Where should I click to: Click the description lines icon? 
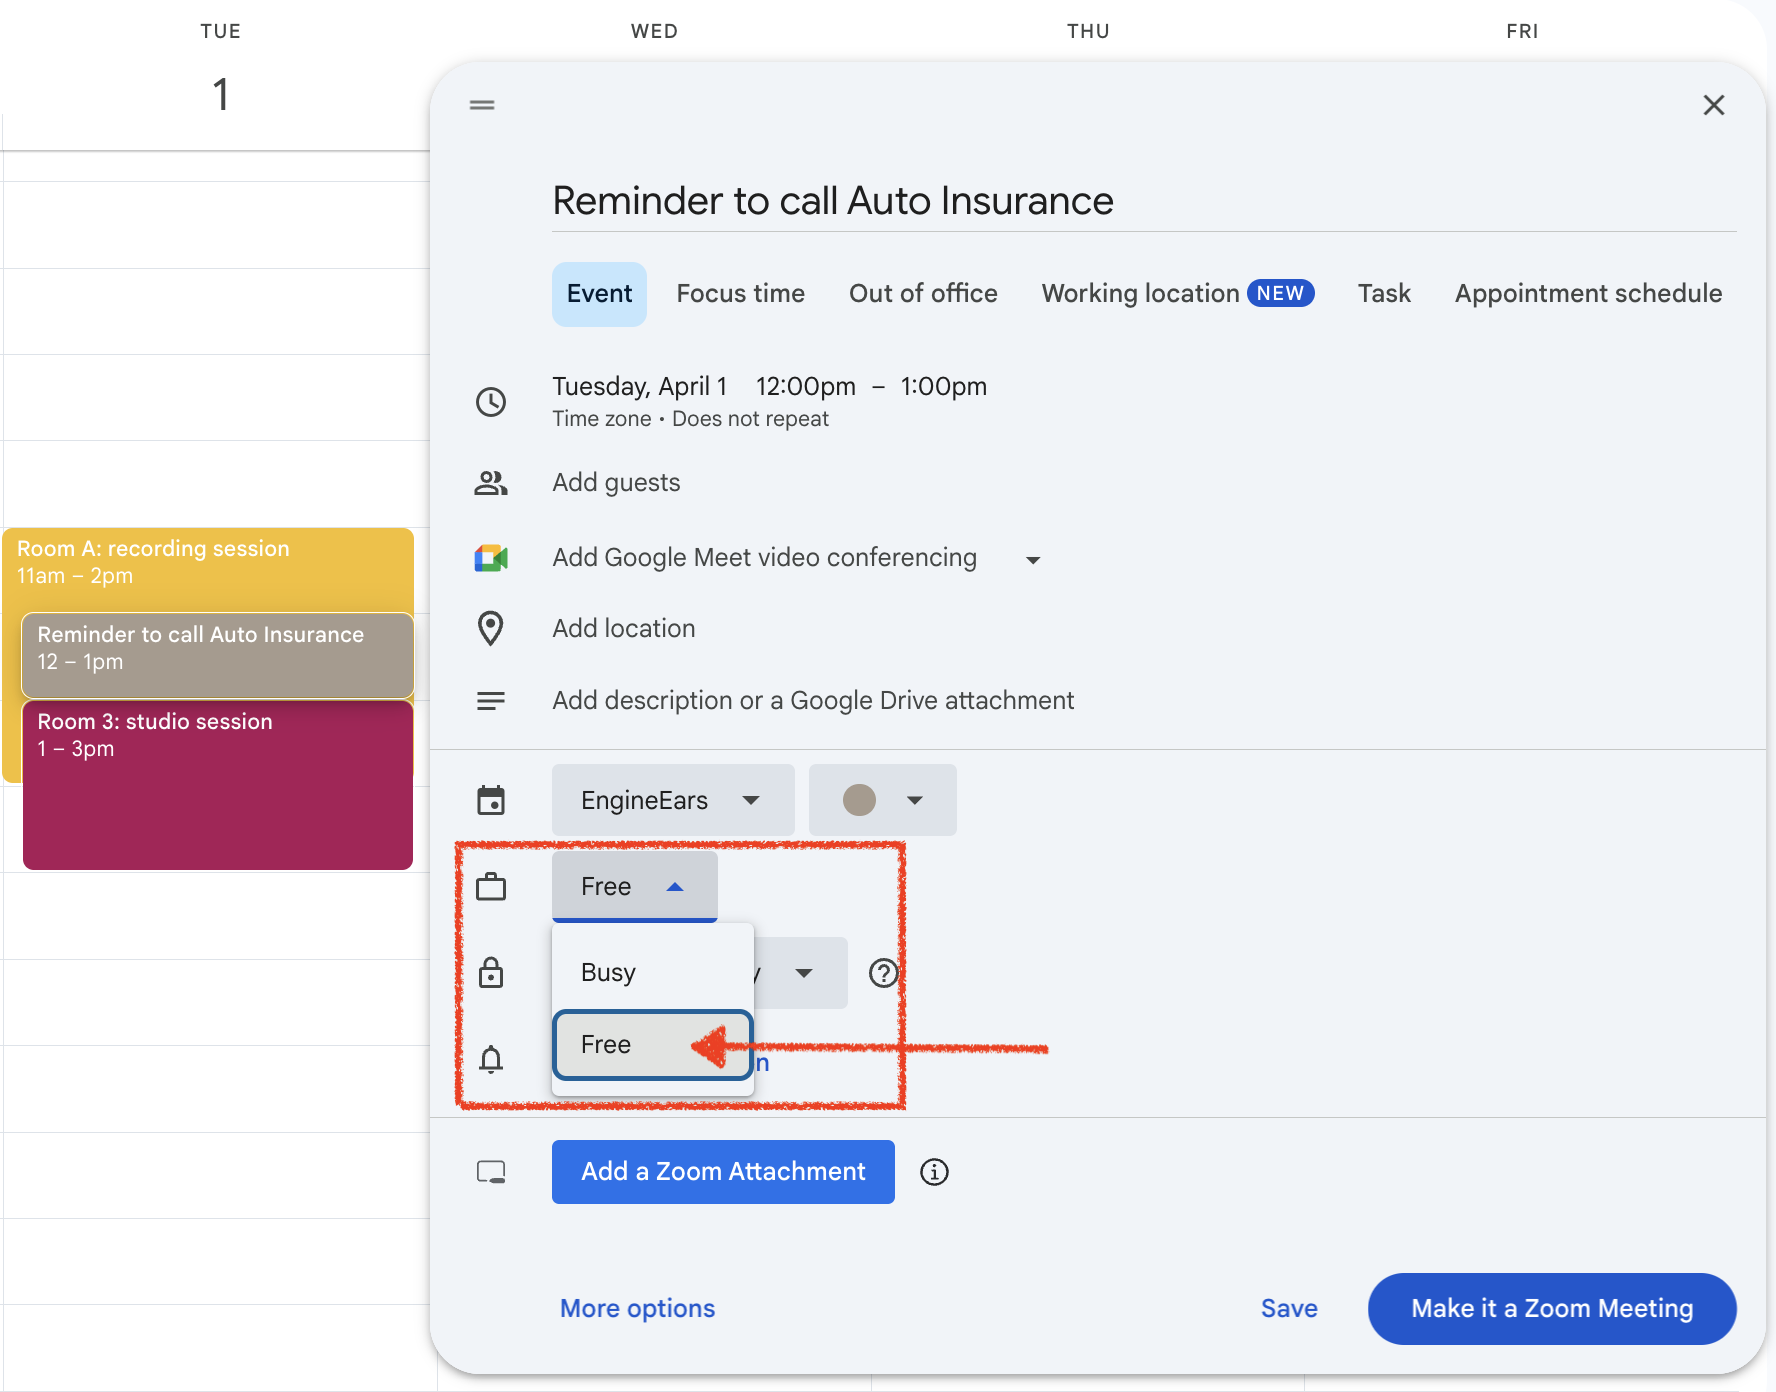(x=490, y=701)
